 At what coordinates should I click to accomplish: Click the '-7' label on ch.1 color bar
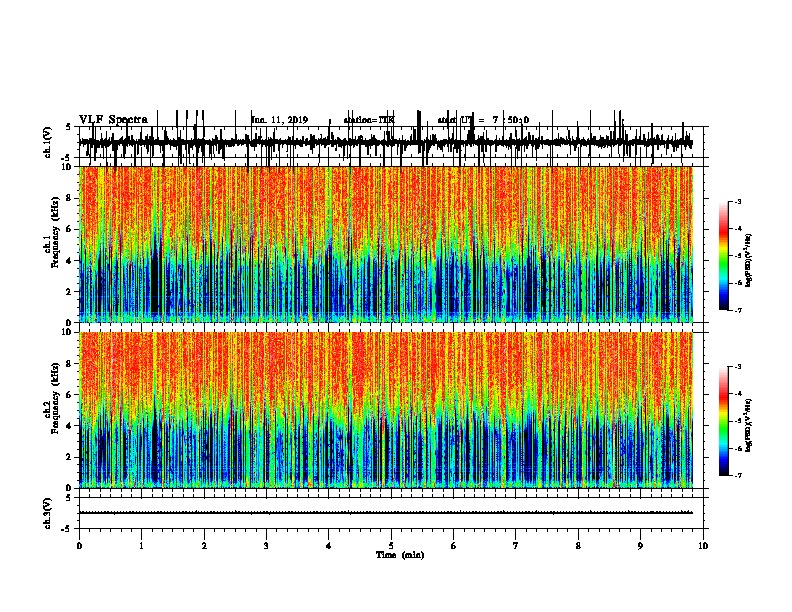tap(737, 310)
